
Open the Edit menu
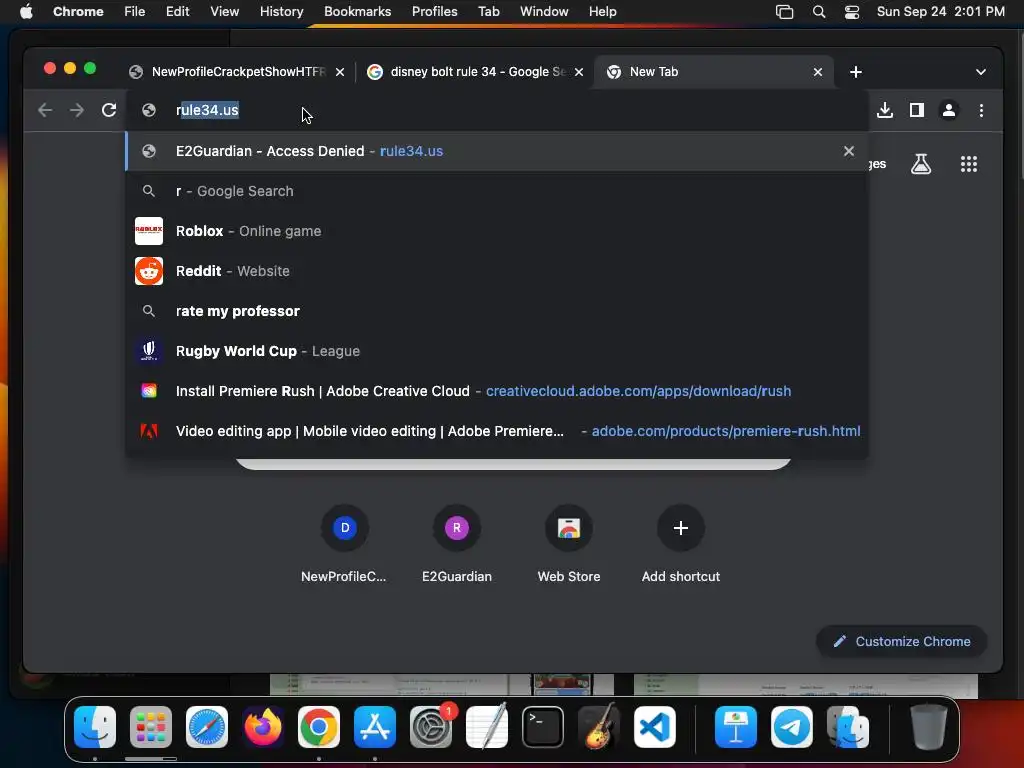pos(177,12)
